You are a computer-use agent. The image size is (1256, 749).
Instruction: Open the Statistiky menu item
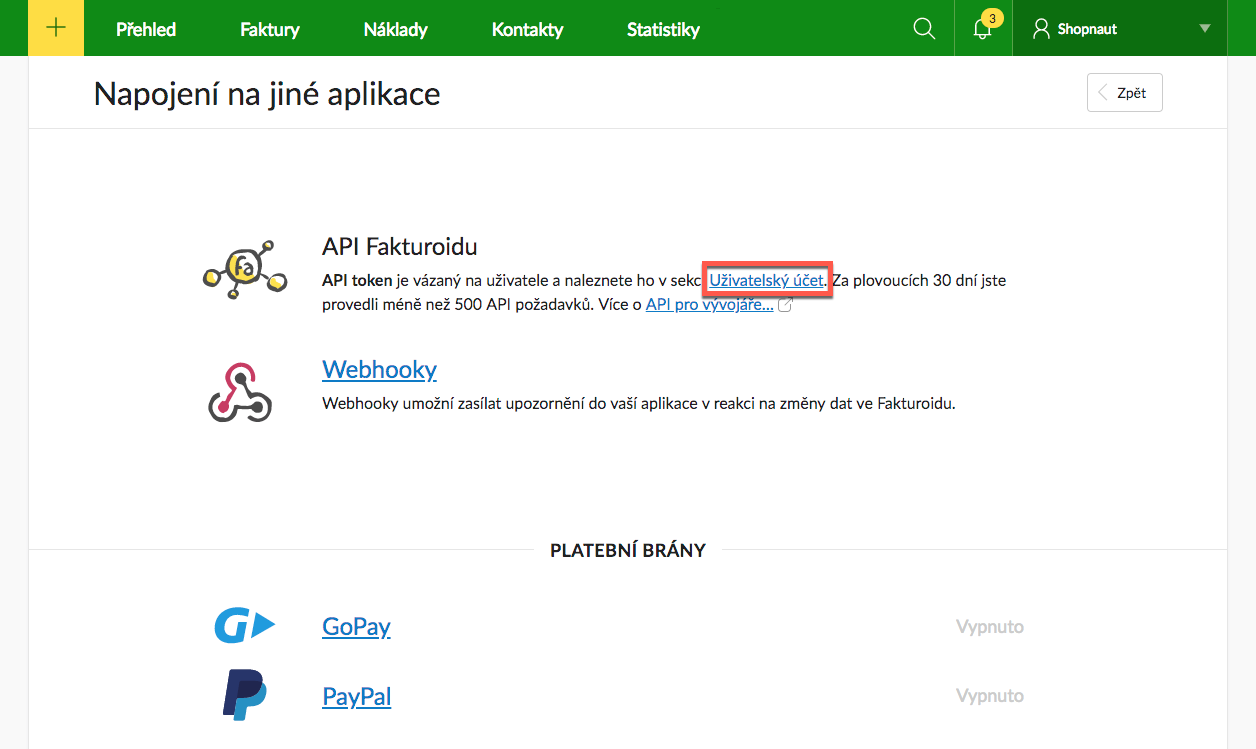click(663, 29)
